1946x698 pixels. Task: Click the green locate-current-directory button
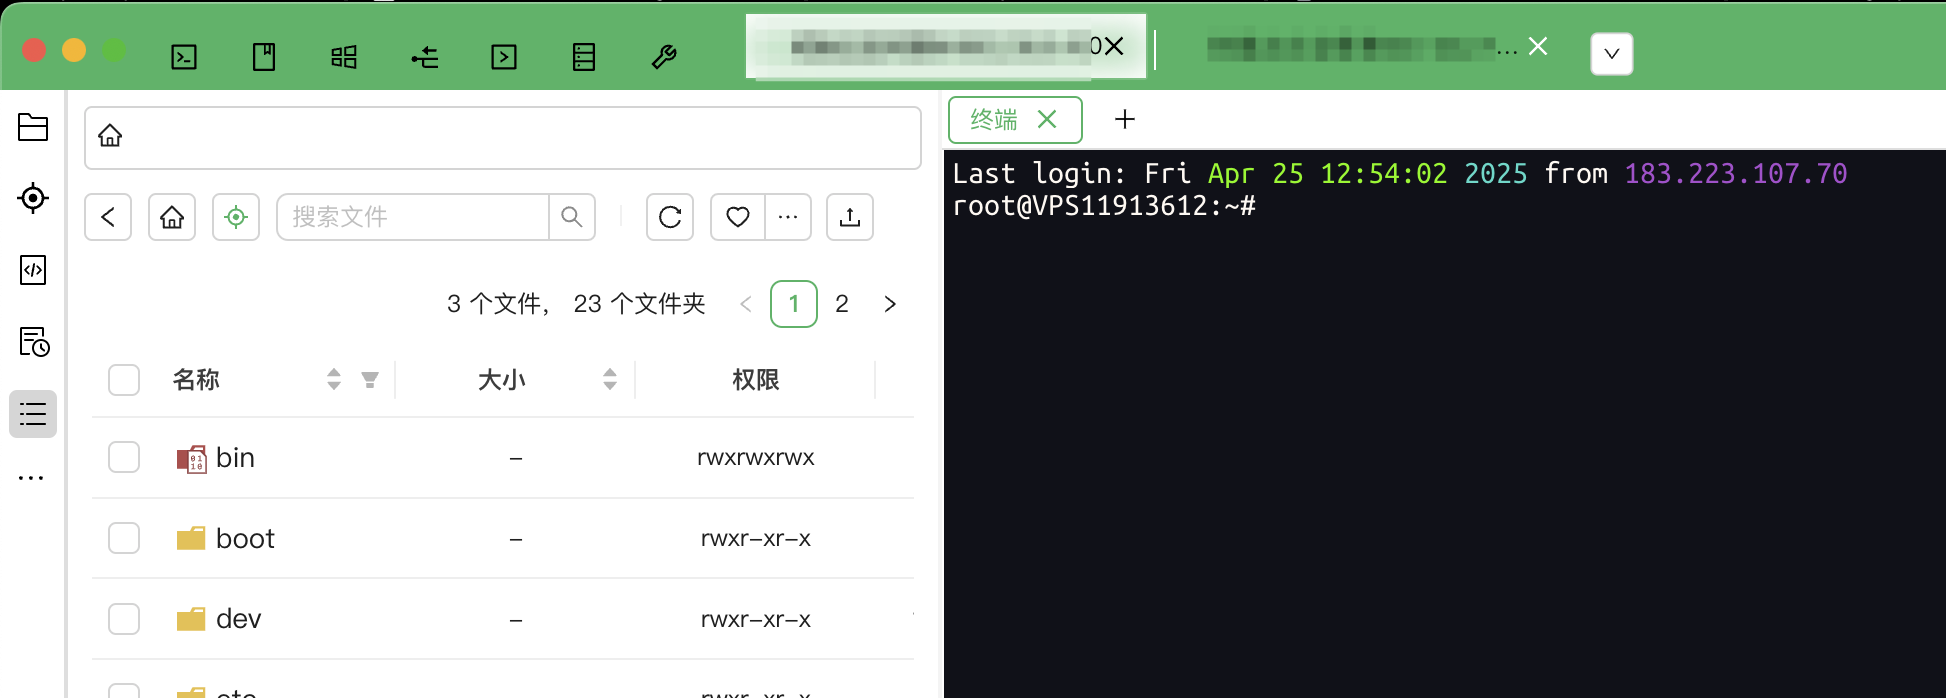point(236,217)
